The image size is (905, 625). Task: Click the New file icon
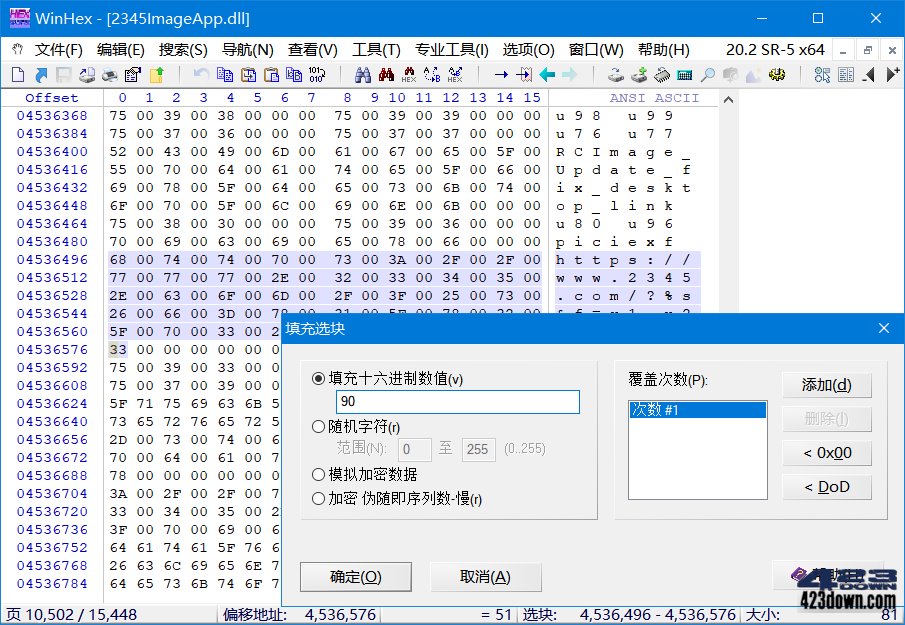click(17, 73)
